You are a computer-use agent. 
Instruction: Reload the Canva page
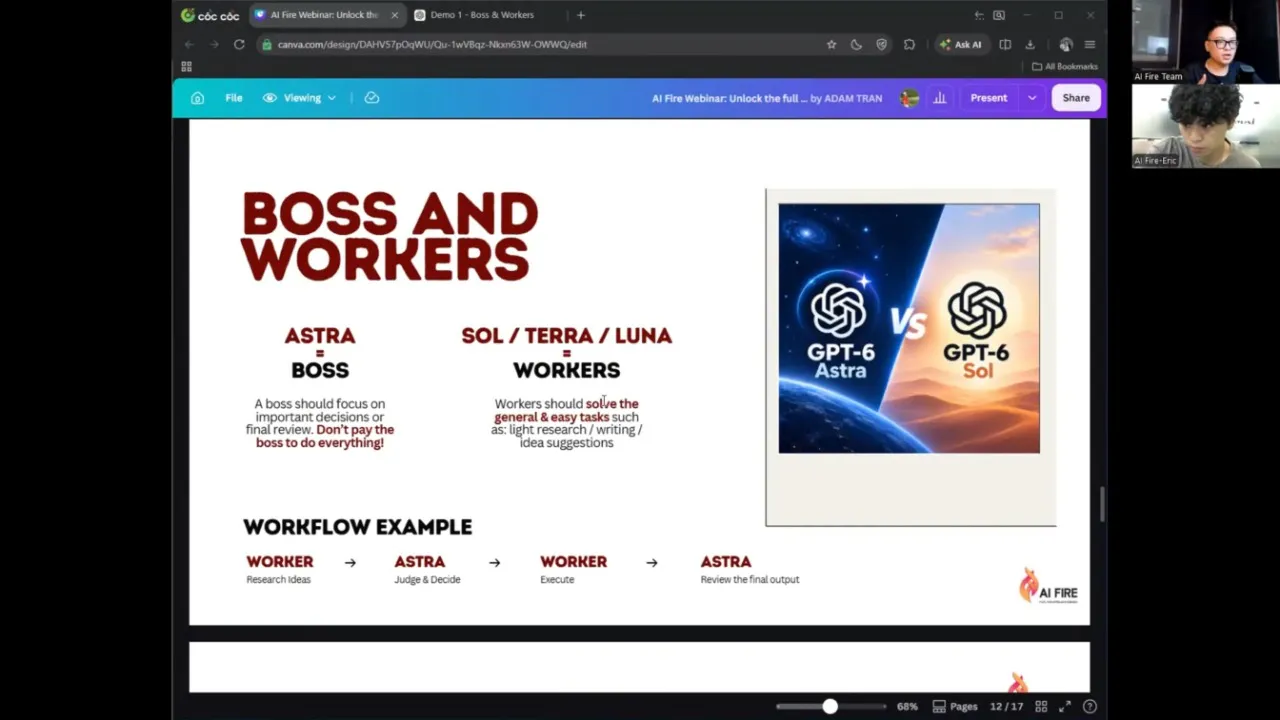pos(239,44)
